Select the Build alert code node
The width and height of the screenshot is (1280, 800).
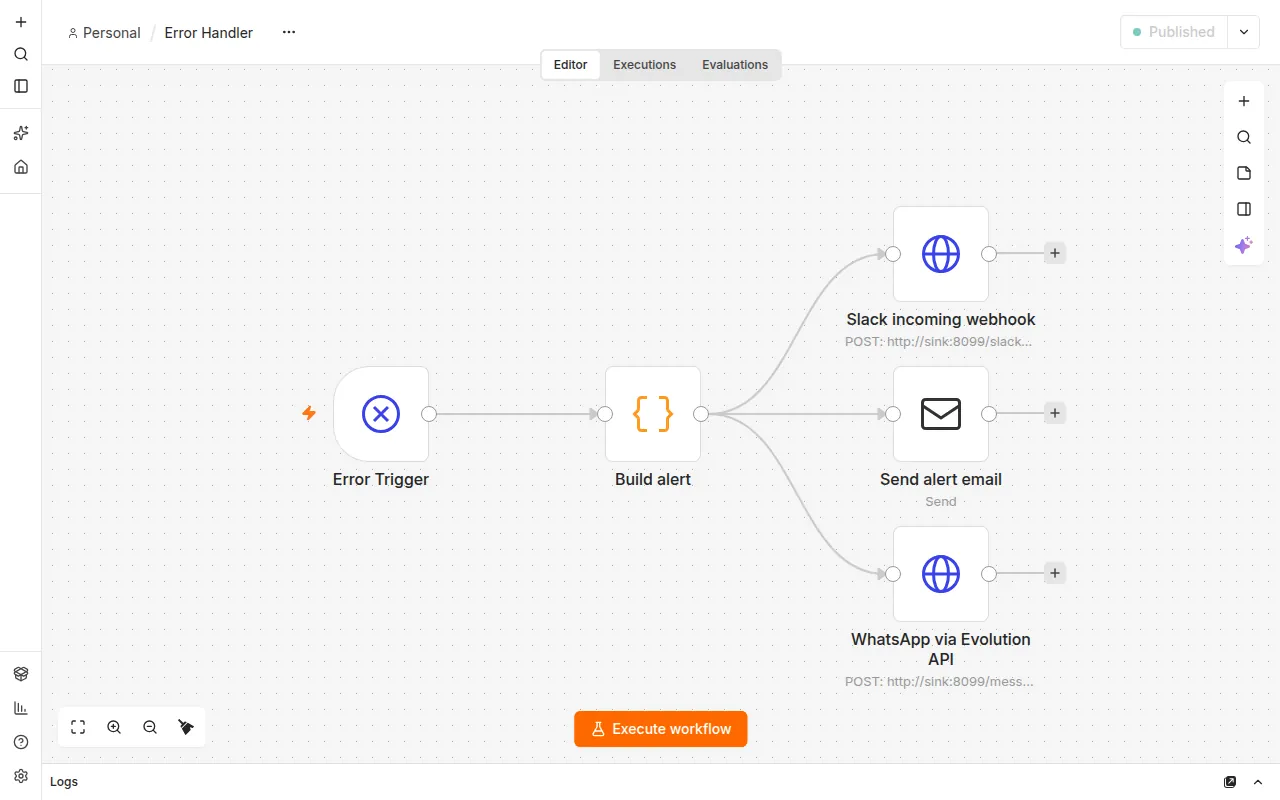pyautogui.click(x=653, y=414)
